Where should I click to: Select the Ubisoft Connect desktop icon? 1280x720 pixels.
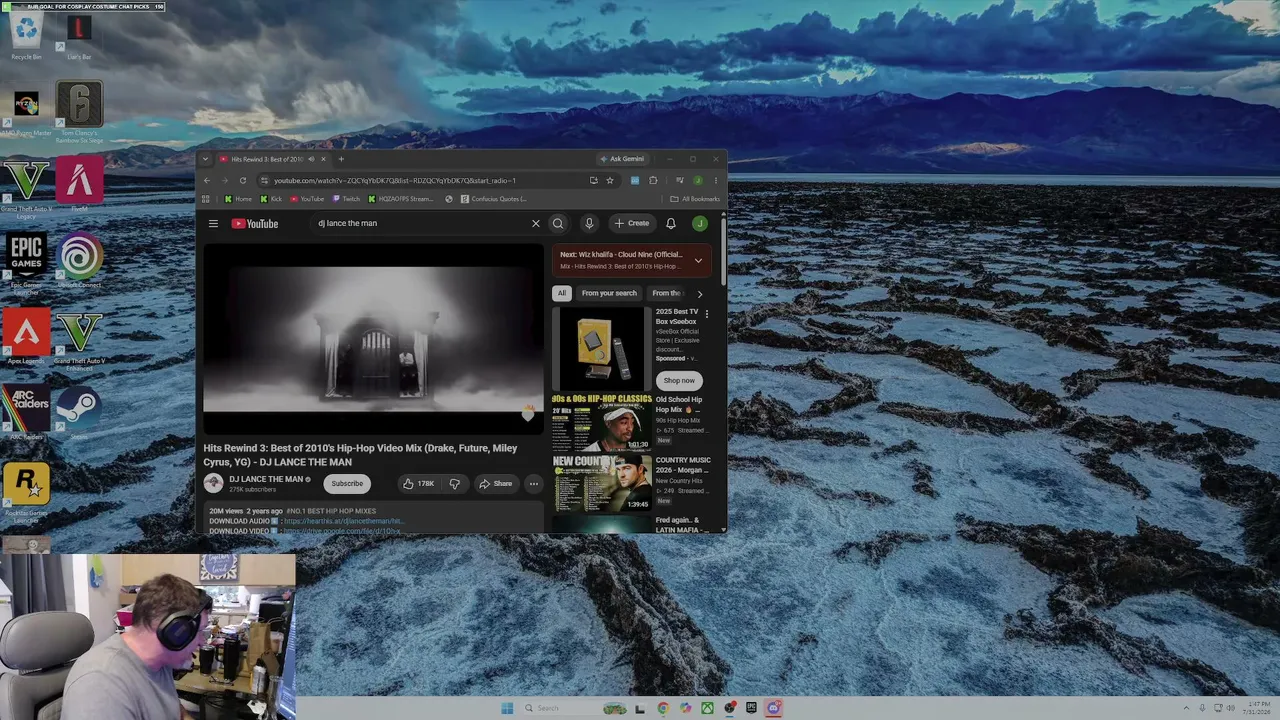coord(79,262)
